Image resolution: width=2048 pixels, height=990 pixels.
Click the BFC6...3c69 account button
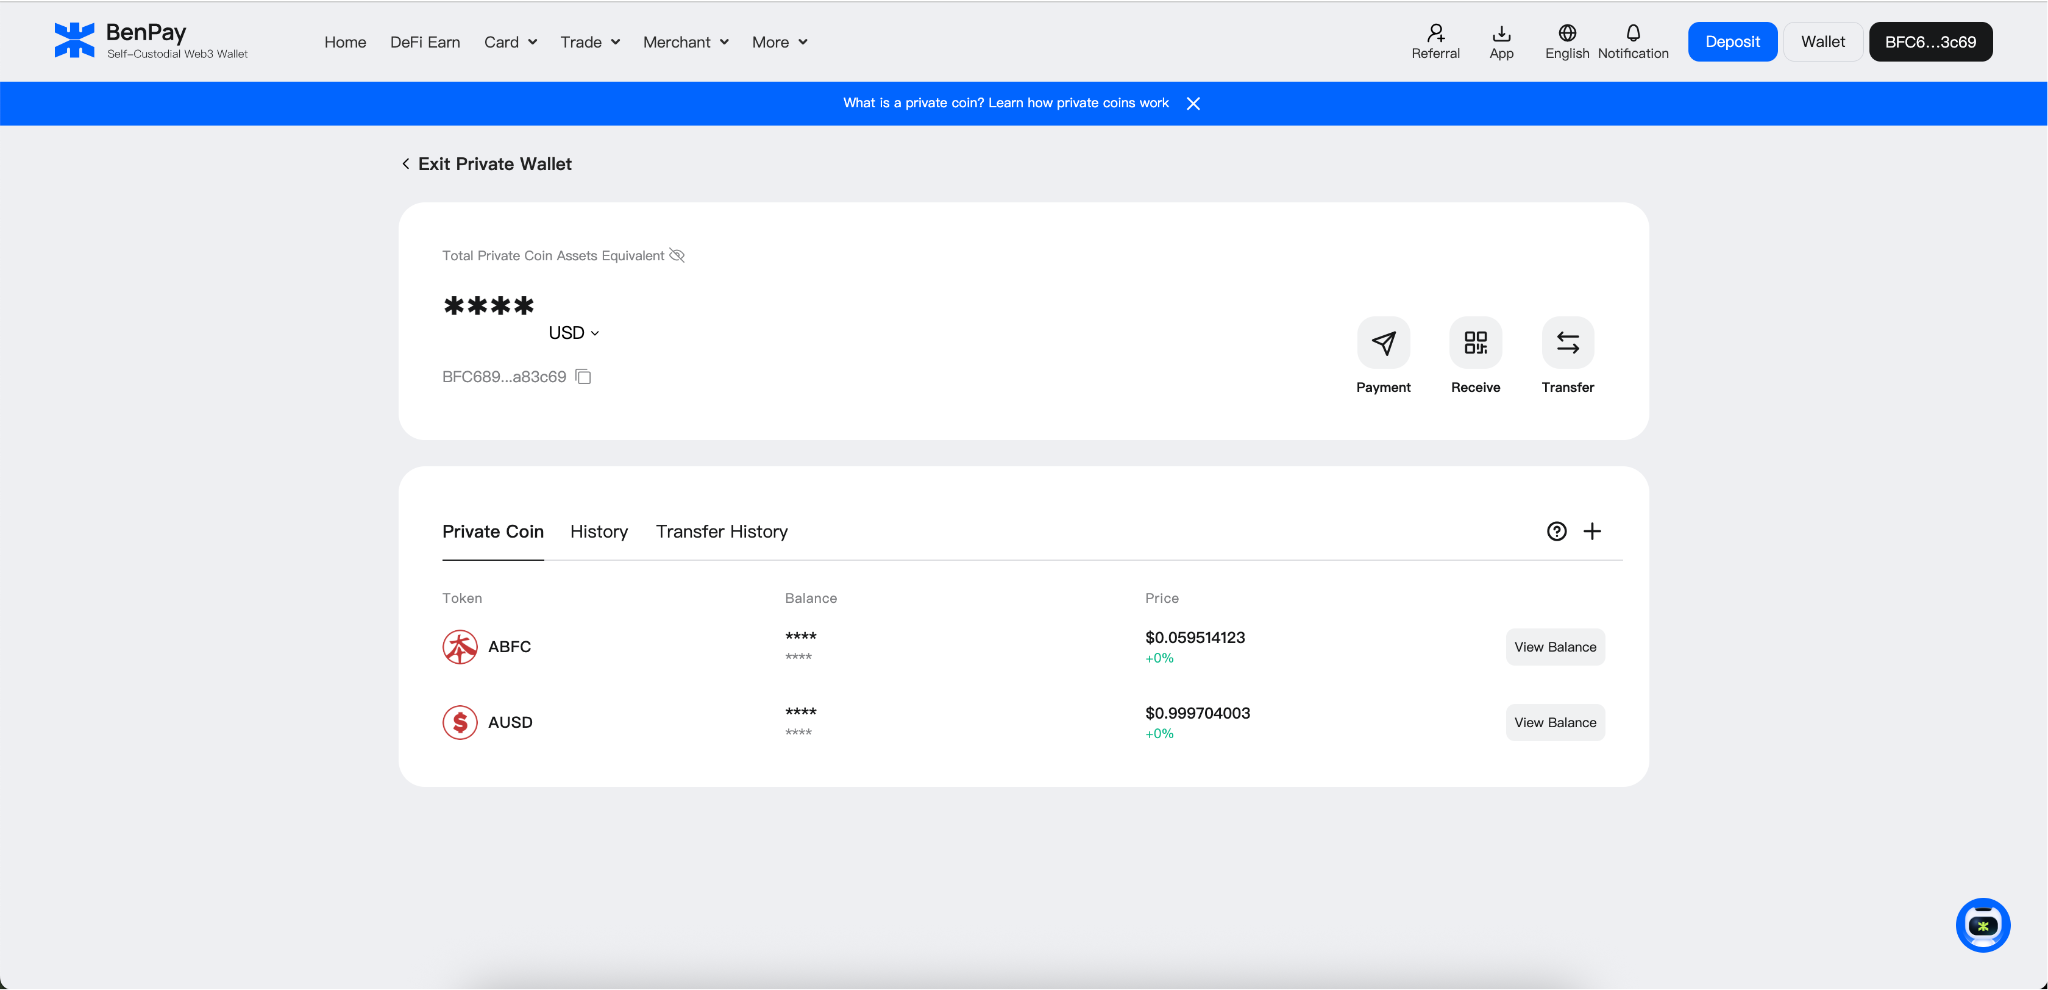point(1931,41)
